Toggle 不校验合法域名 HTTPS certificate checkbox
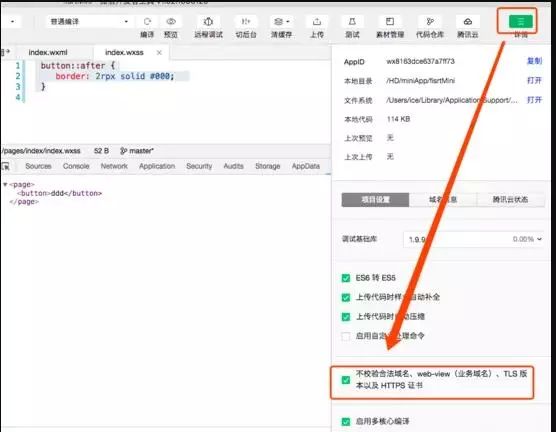This screenshot has width=556, height=432. click(346, 380)
